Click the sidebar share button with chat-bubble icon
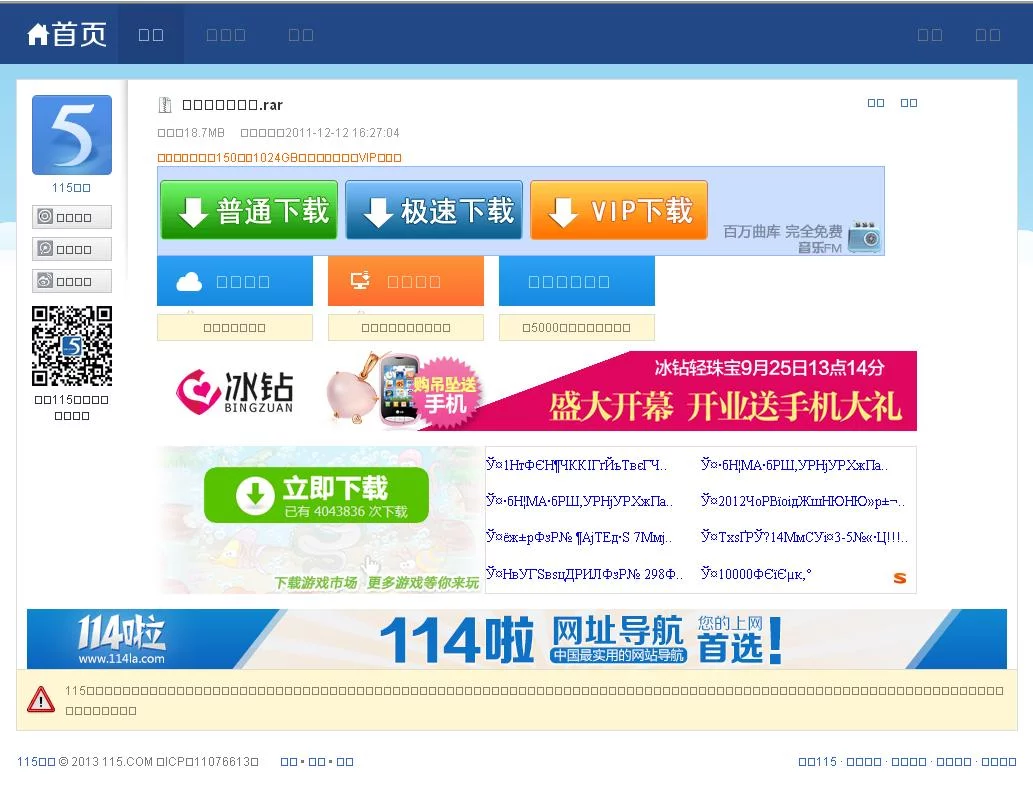1033x792 pixels. tap(72, 249)
